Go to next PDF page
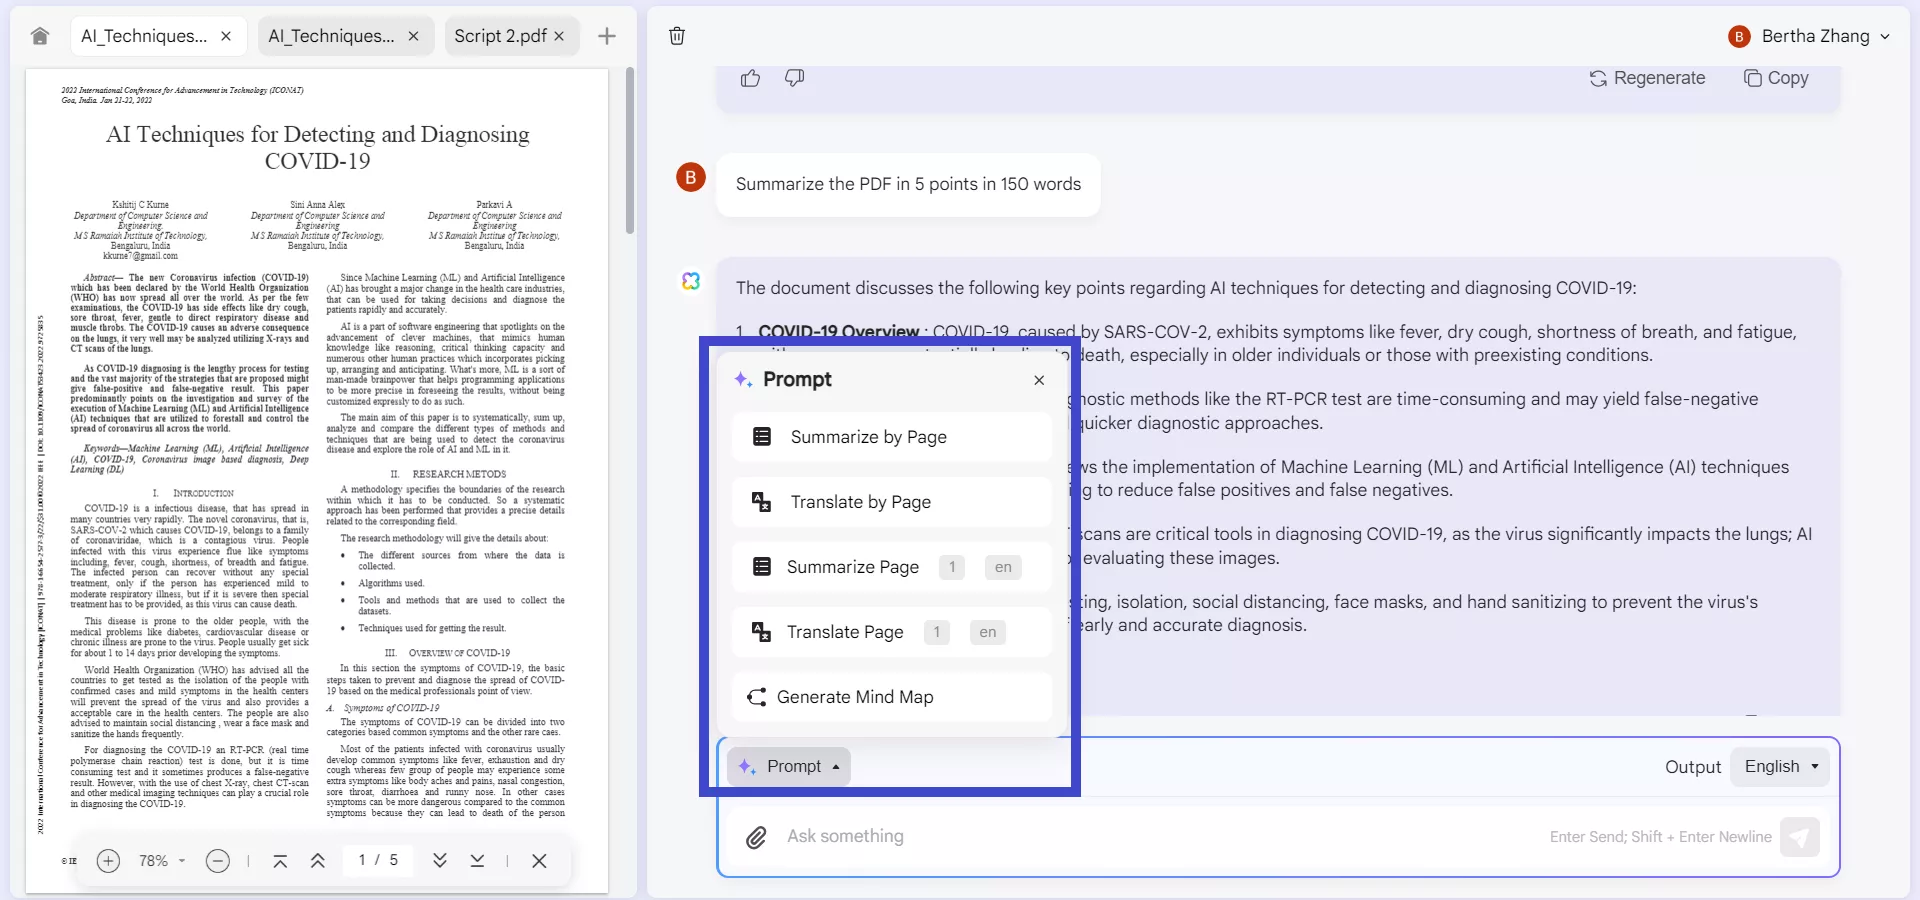The height and width of the screenshot is (900, 1920). pos(440,861)
